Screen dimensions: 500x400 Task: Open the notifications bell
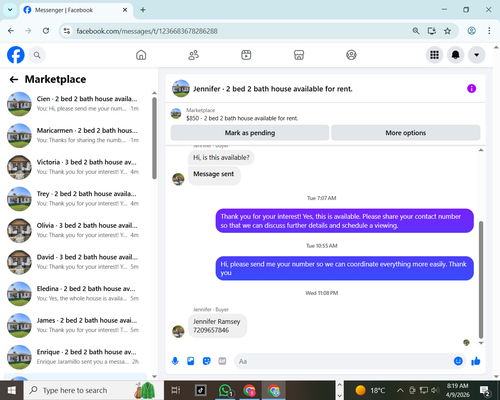(x=456, y=55)
